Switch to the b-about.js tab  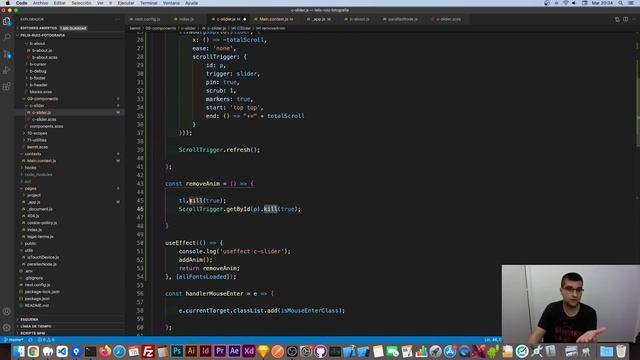(359, 19)
